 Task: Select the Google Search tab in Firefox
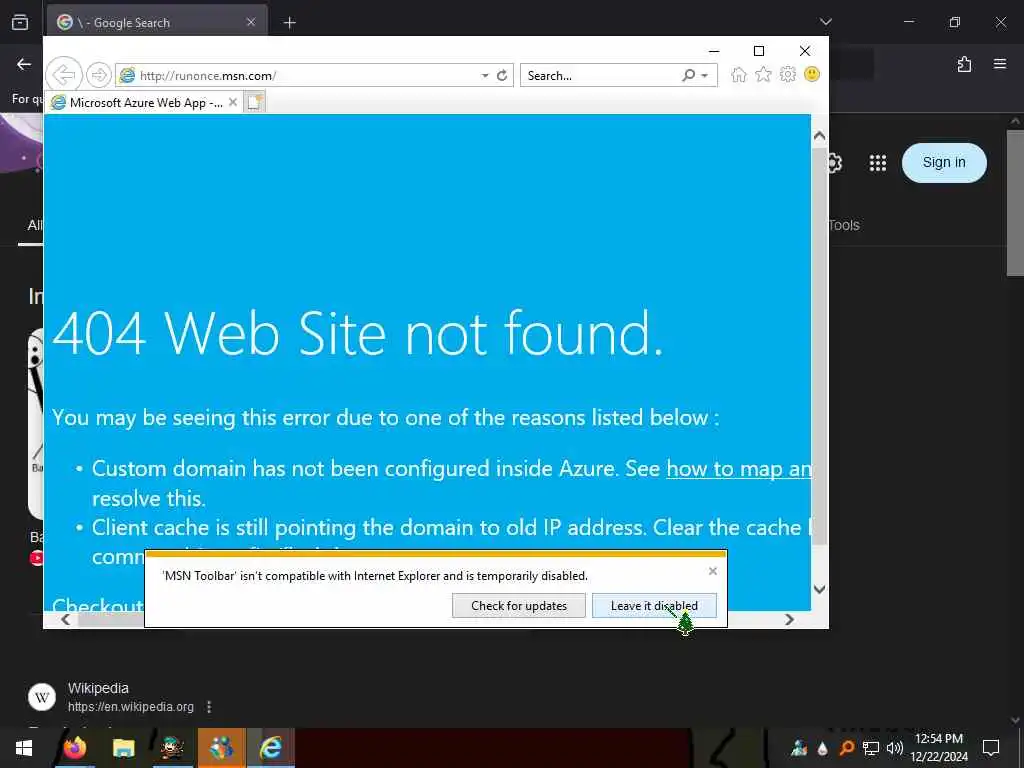point(157,23)
